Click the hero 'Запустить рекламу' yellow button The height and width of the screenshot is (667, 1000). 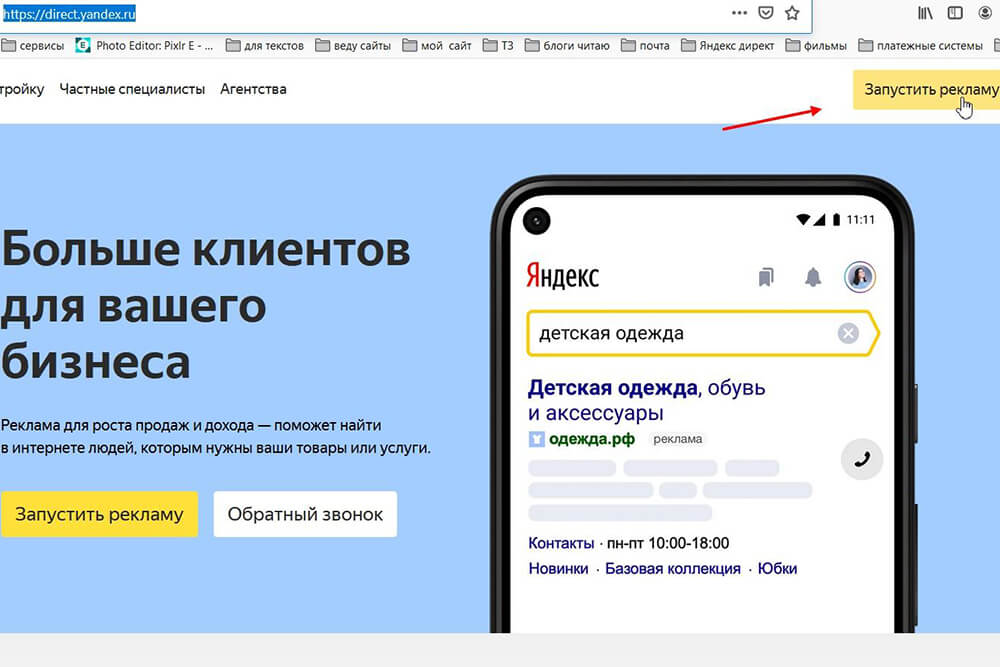pyautogui.click(x=99, y=514)
